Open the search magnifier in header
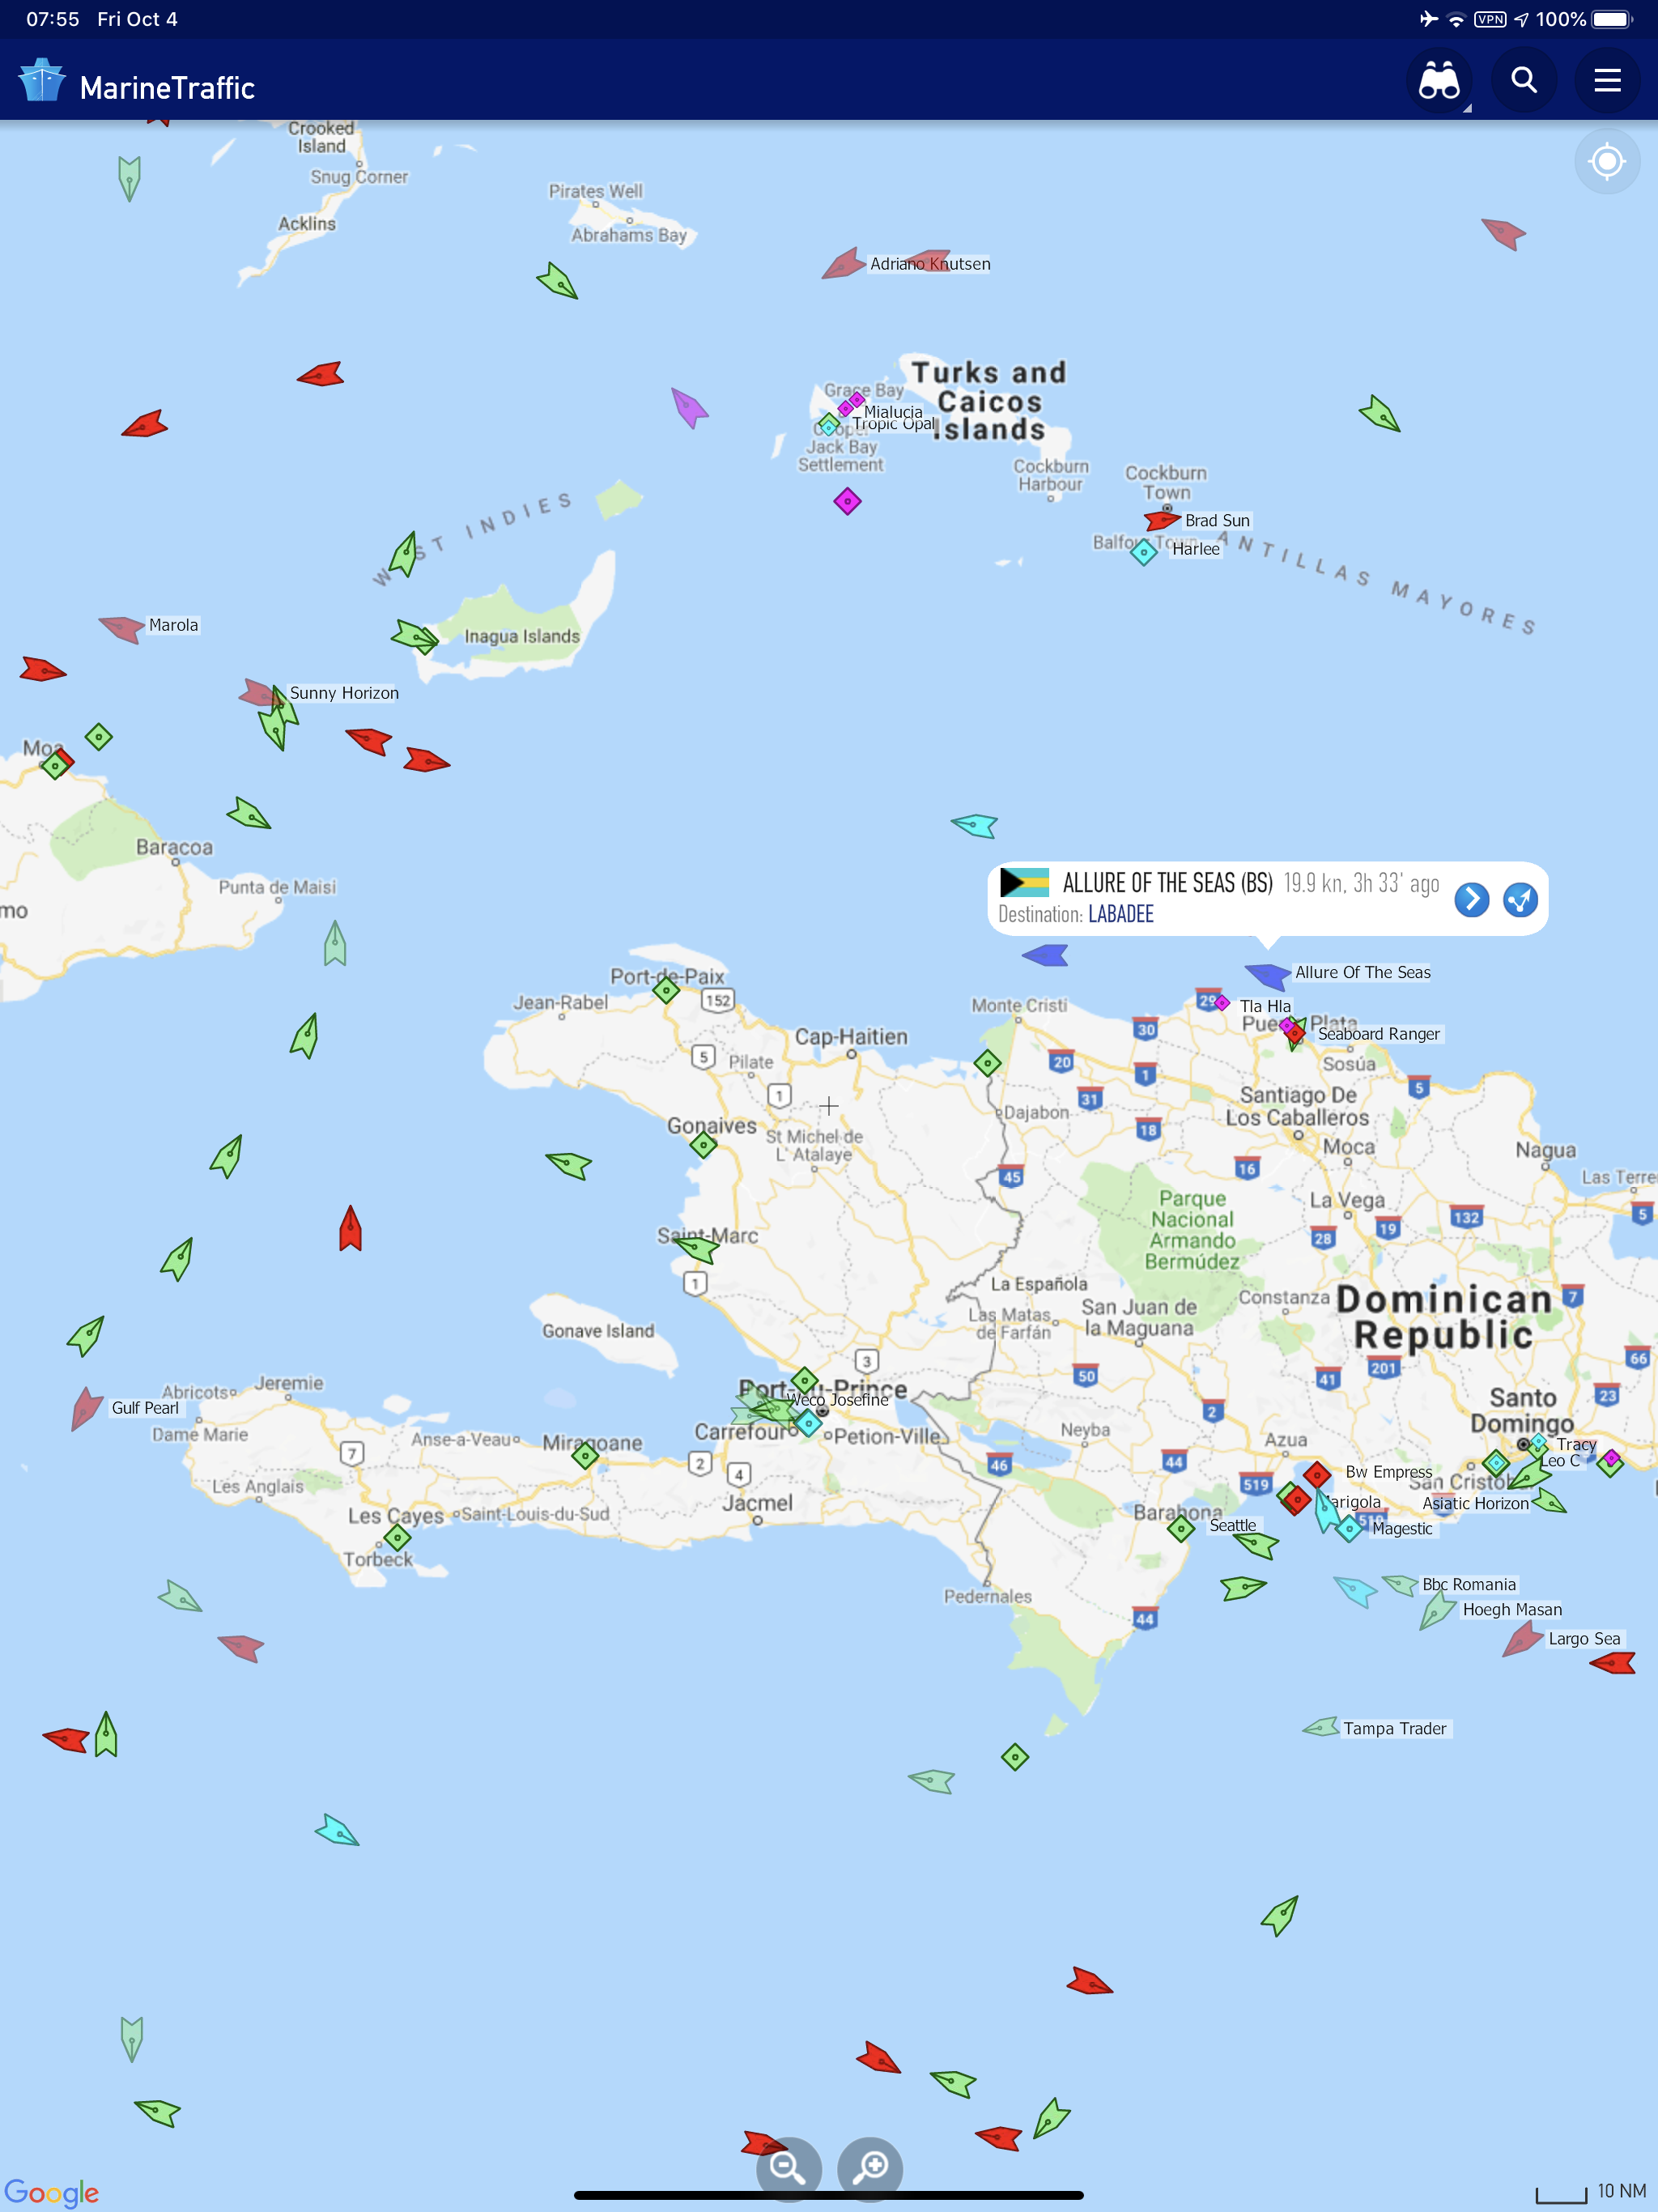Screen dimensions: 1658x2212 1523,80
